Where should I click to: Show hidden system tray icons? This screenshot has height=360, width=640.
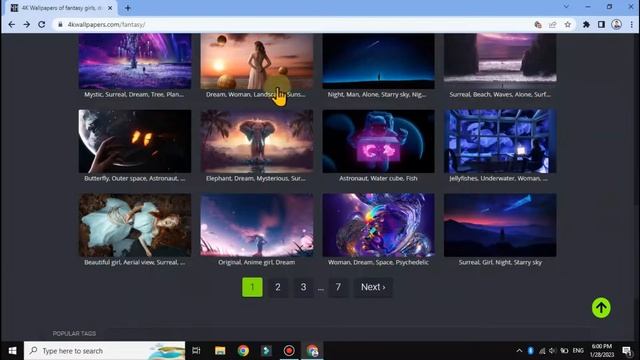coord(519,351)
